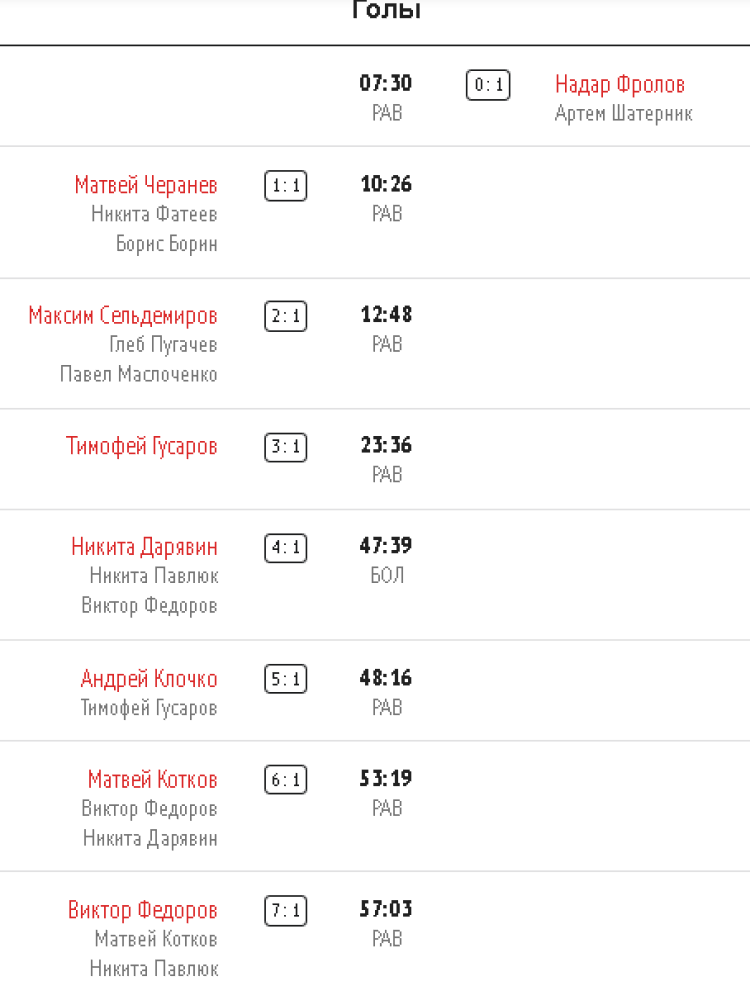This screenshot has height=986, width=750.
Task: Select the 7:1 score badge
Action: 285,912
